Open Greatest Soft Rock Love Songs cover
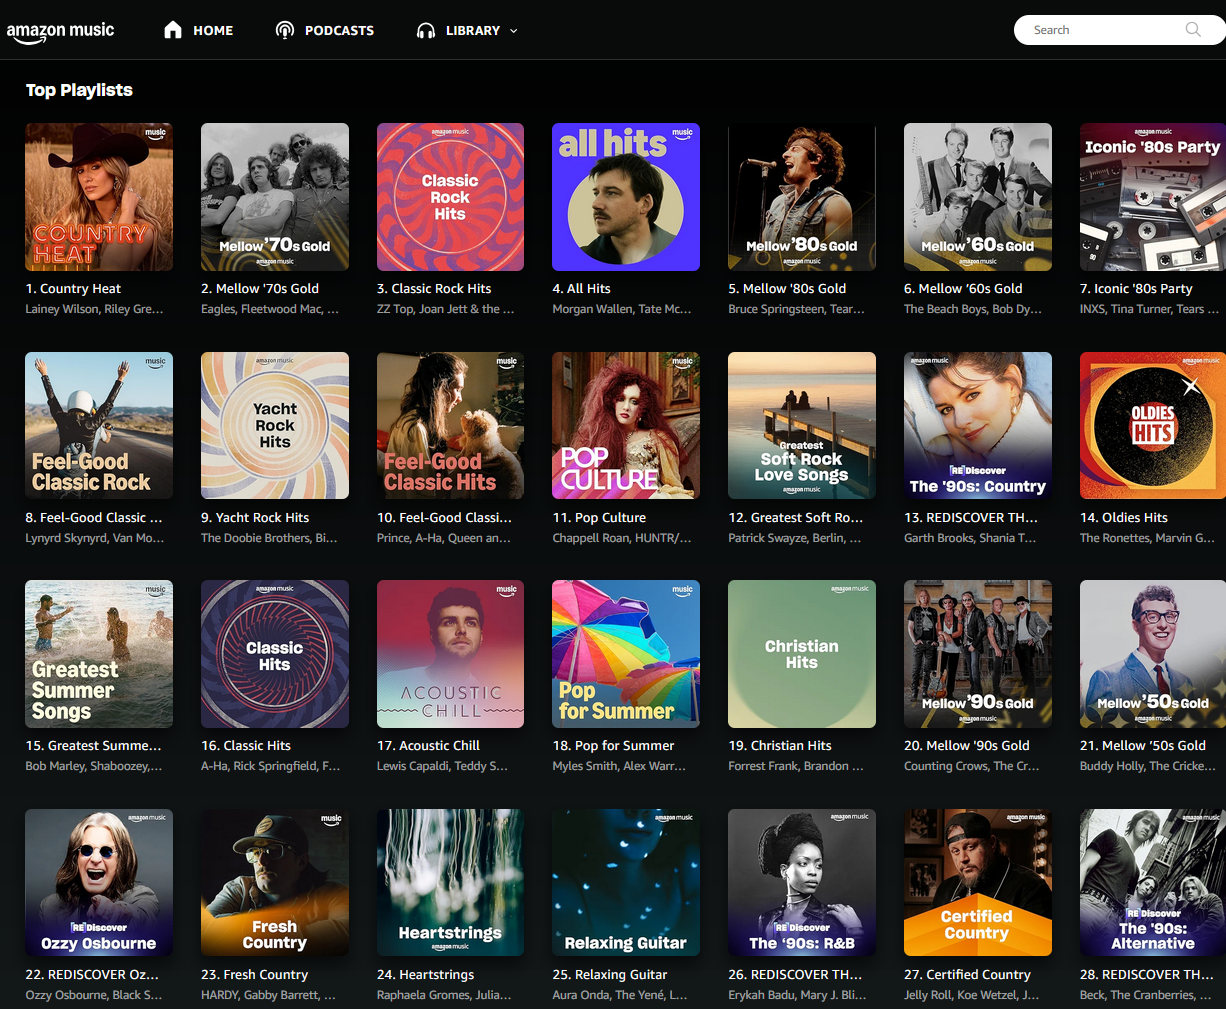The width and height of the screenshot is (1226, 1009). [802, 425]
